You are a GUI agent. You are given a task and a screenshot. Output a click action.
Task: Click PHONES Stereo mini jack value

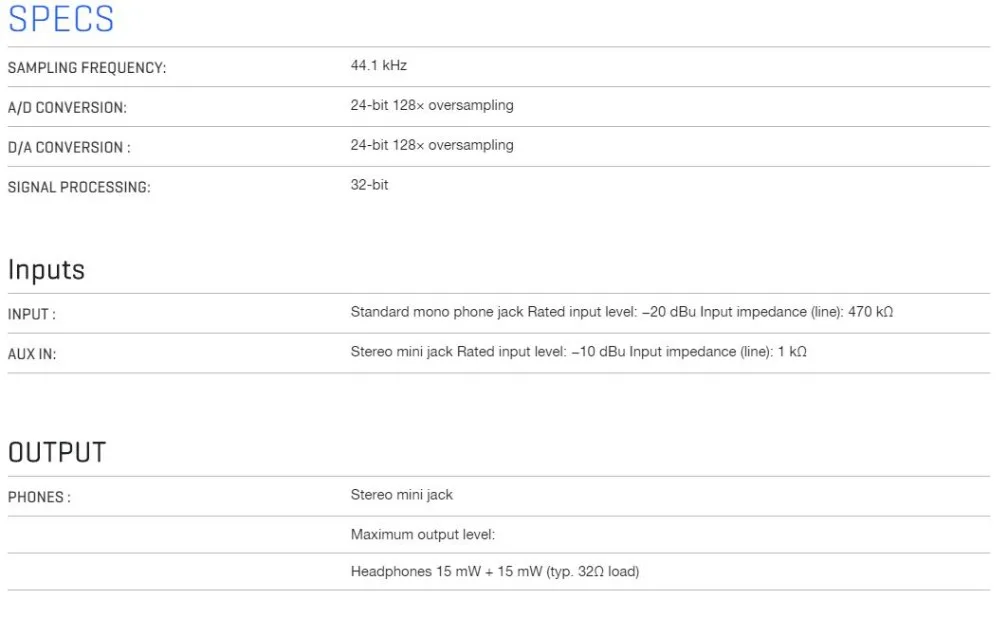point(402,495)
